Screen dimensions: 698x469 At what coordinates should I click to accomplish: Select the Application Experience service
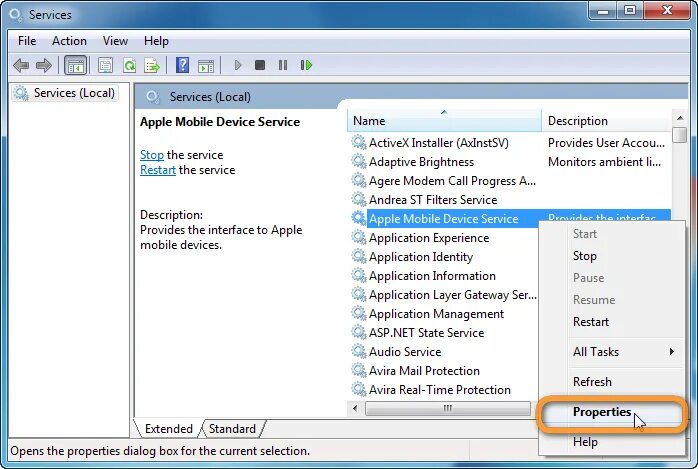[x=429, y=238]
